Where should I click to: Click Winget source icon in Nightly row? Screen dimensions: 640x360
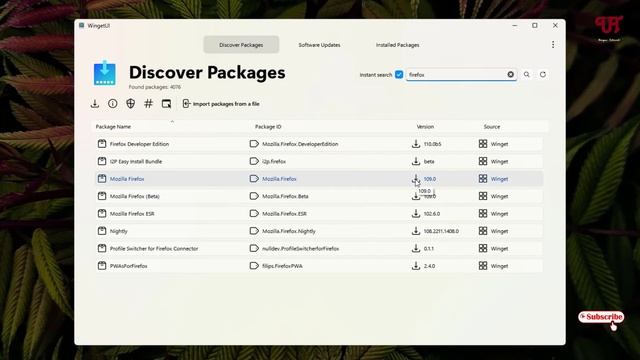[x=483, y=231]
